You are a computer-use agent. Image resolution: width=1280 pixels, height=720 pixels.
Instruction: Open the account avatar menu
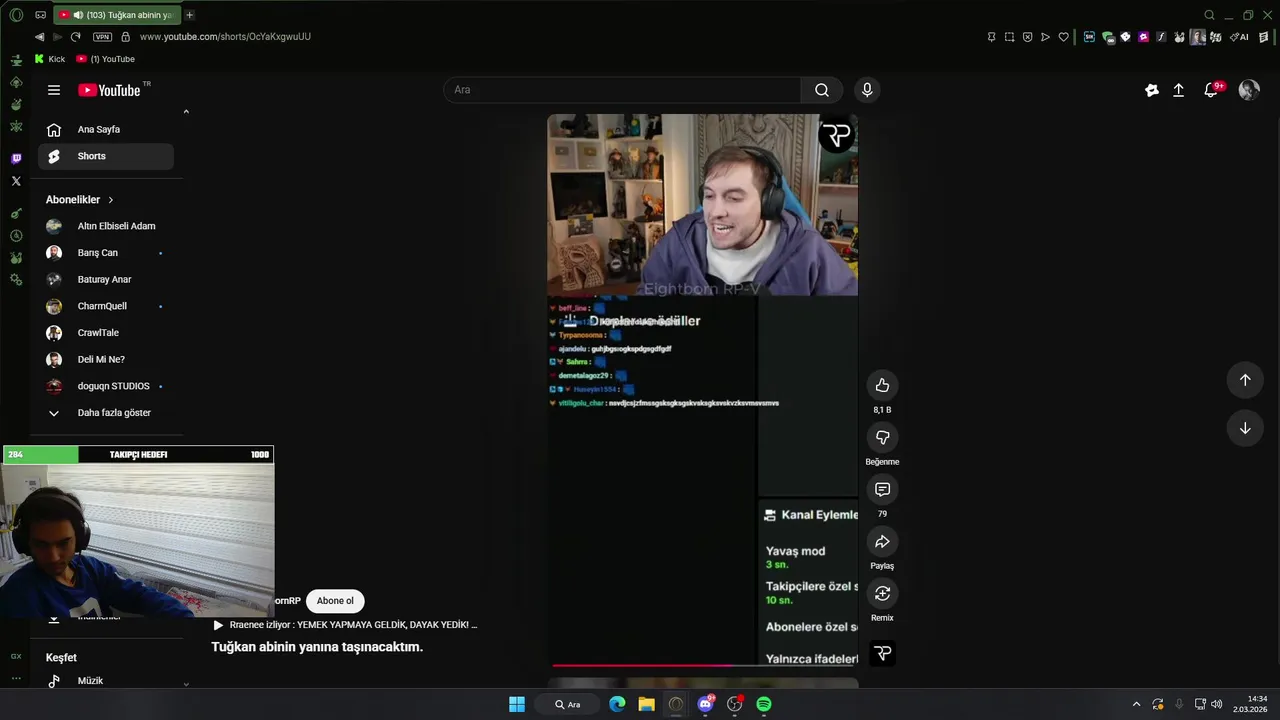point(1249,90)
